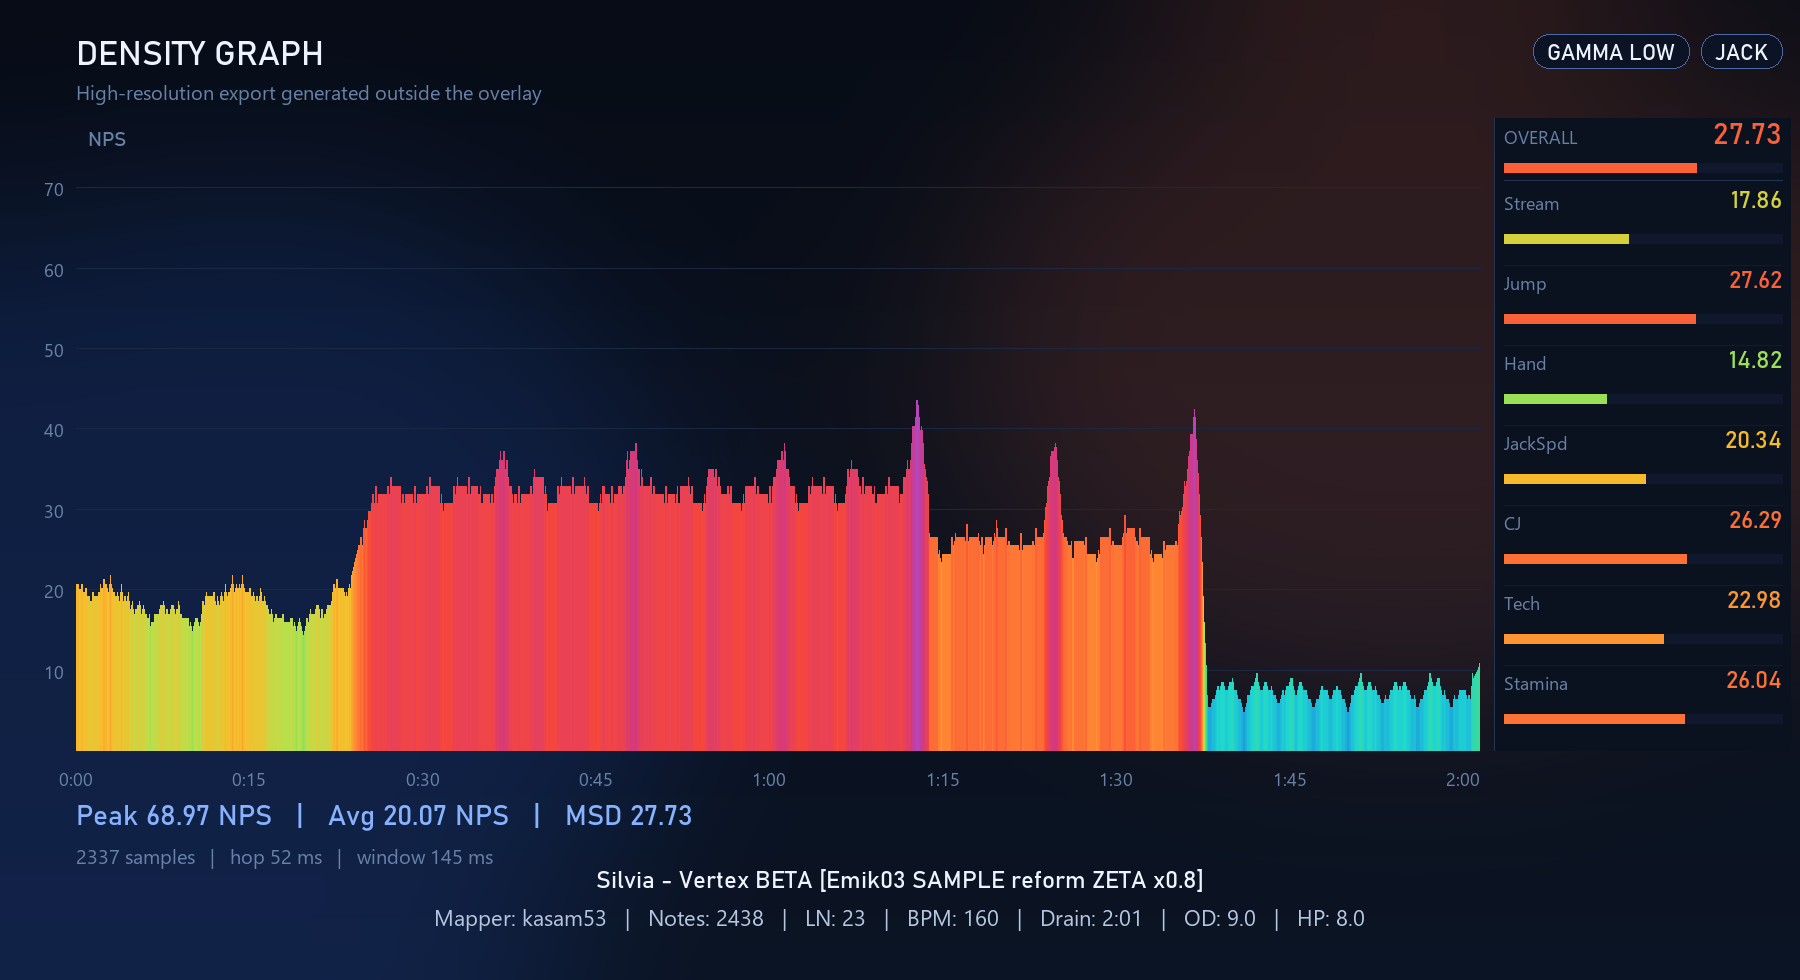Select the JACK mode badge

pyautogui.click(x=1741, y=51)
